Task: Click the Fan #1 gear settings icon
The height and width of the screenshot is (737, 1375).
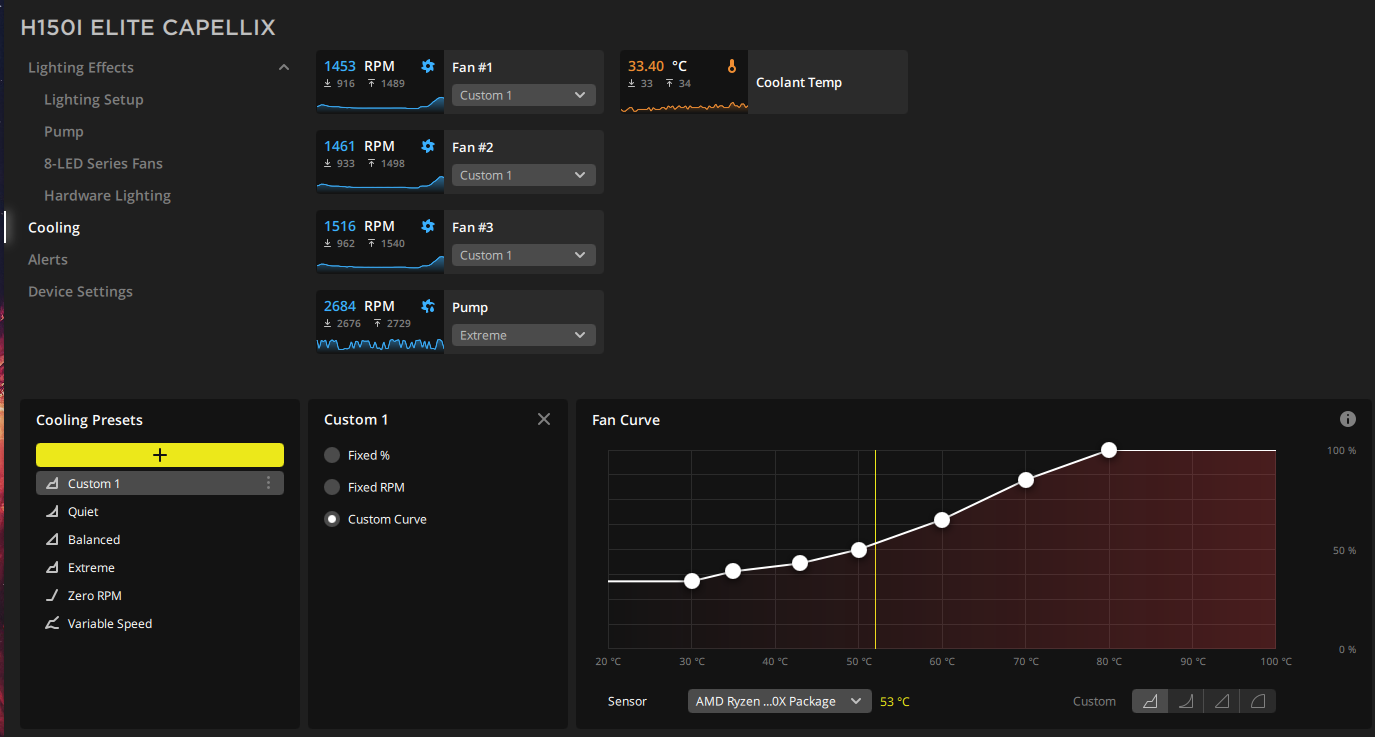Action: click(428, 66)
